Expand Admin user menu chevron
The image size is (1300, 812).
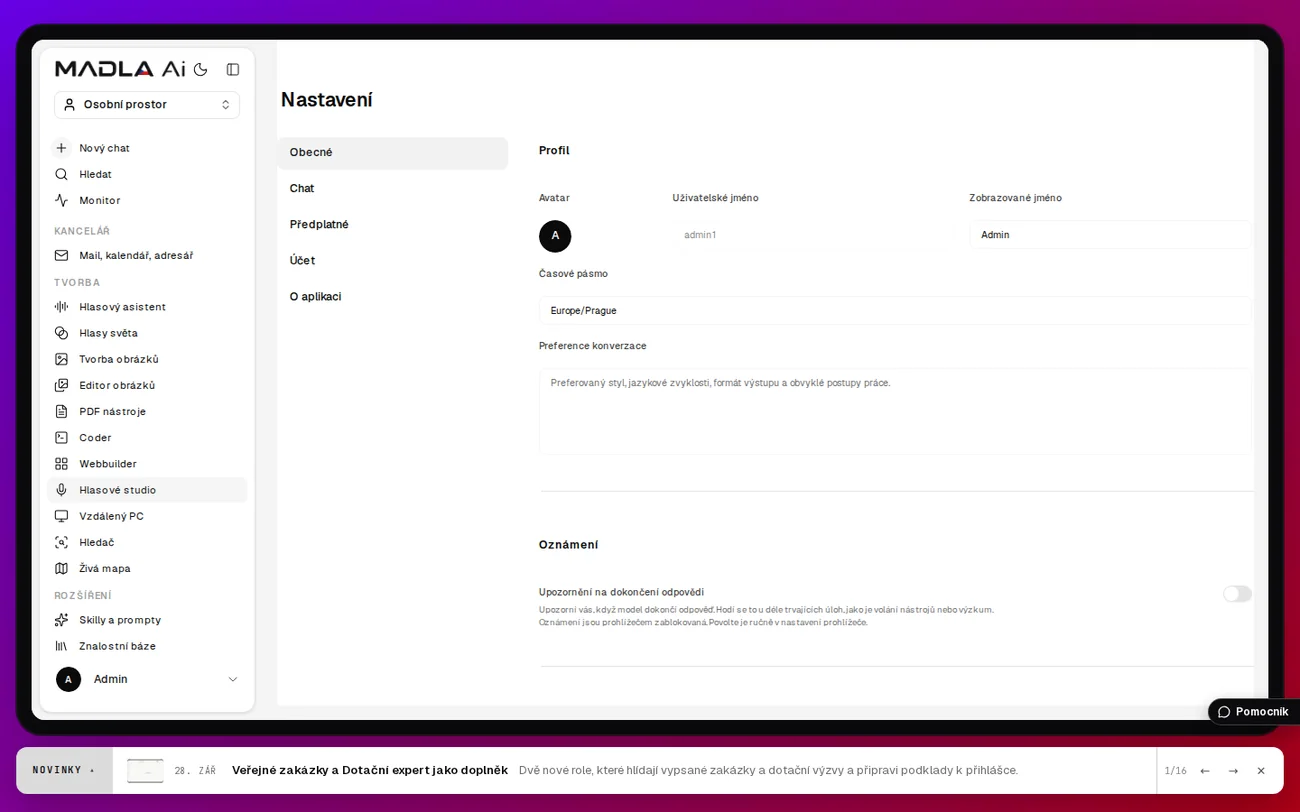[233, 679]
